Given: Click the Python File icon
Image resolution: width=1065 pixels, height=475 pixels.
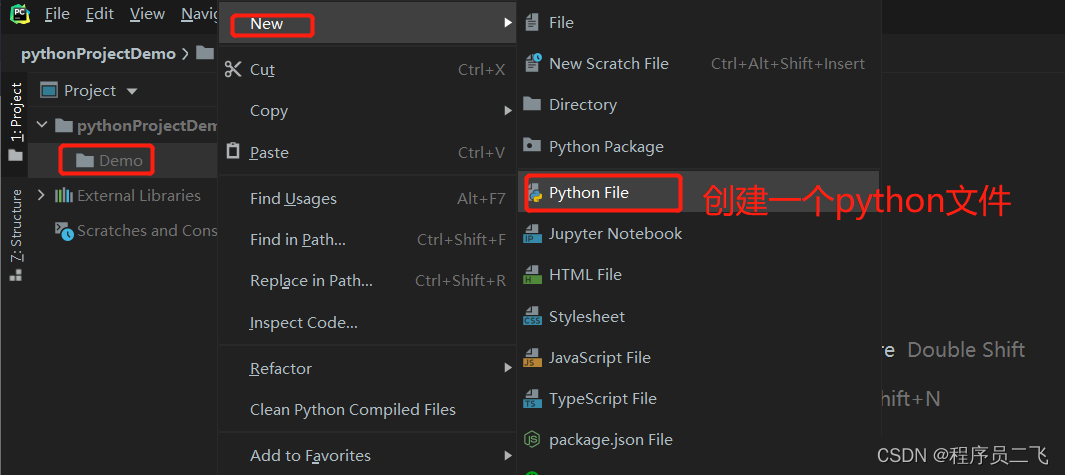Looking at the screenshot, I should 535,193.
